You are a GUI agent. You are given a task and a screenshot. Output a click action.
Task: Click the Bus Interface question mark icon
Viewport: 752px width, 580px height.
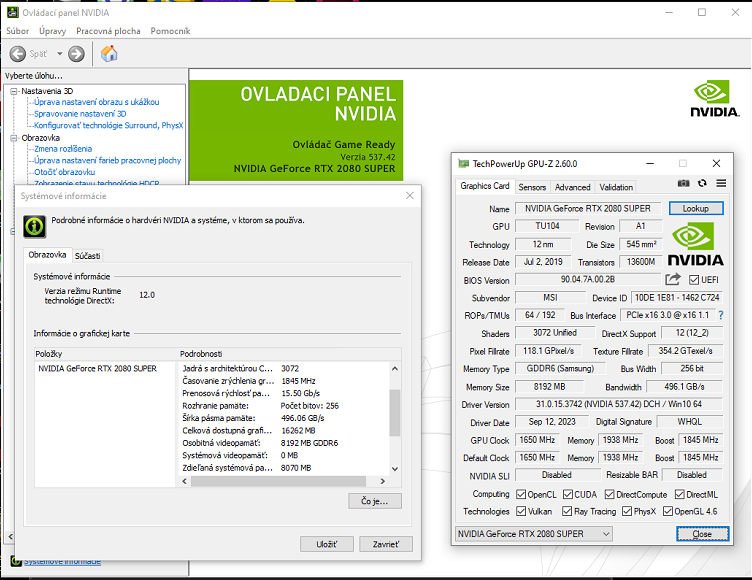pos(721,315)
